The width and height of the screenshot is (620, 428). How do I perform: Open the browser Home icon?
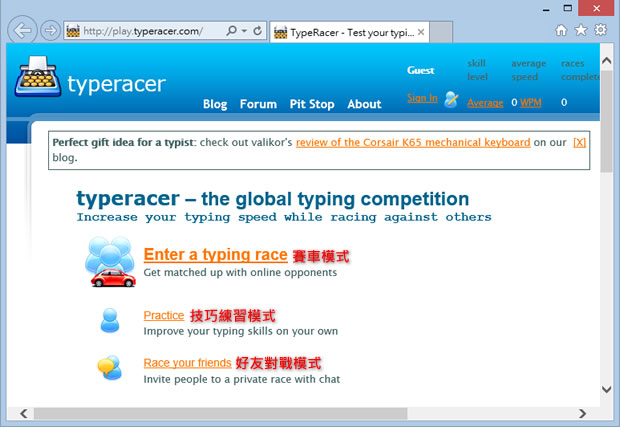[561, 30]
